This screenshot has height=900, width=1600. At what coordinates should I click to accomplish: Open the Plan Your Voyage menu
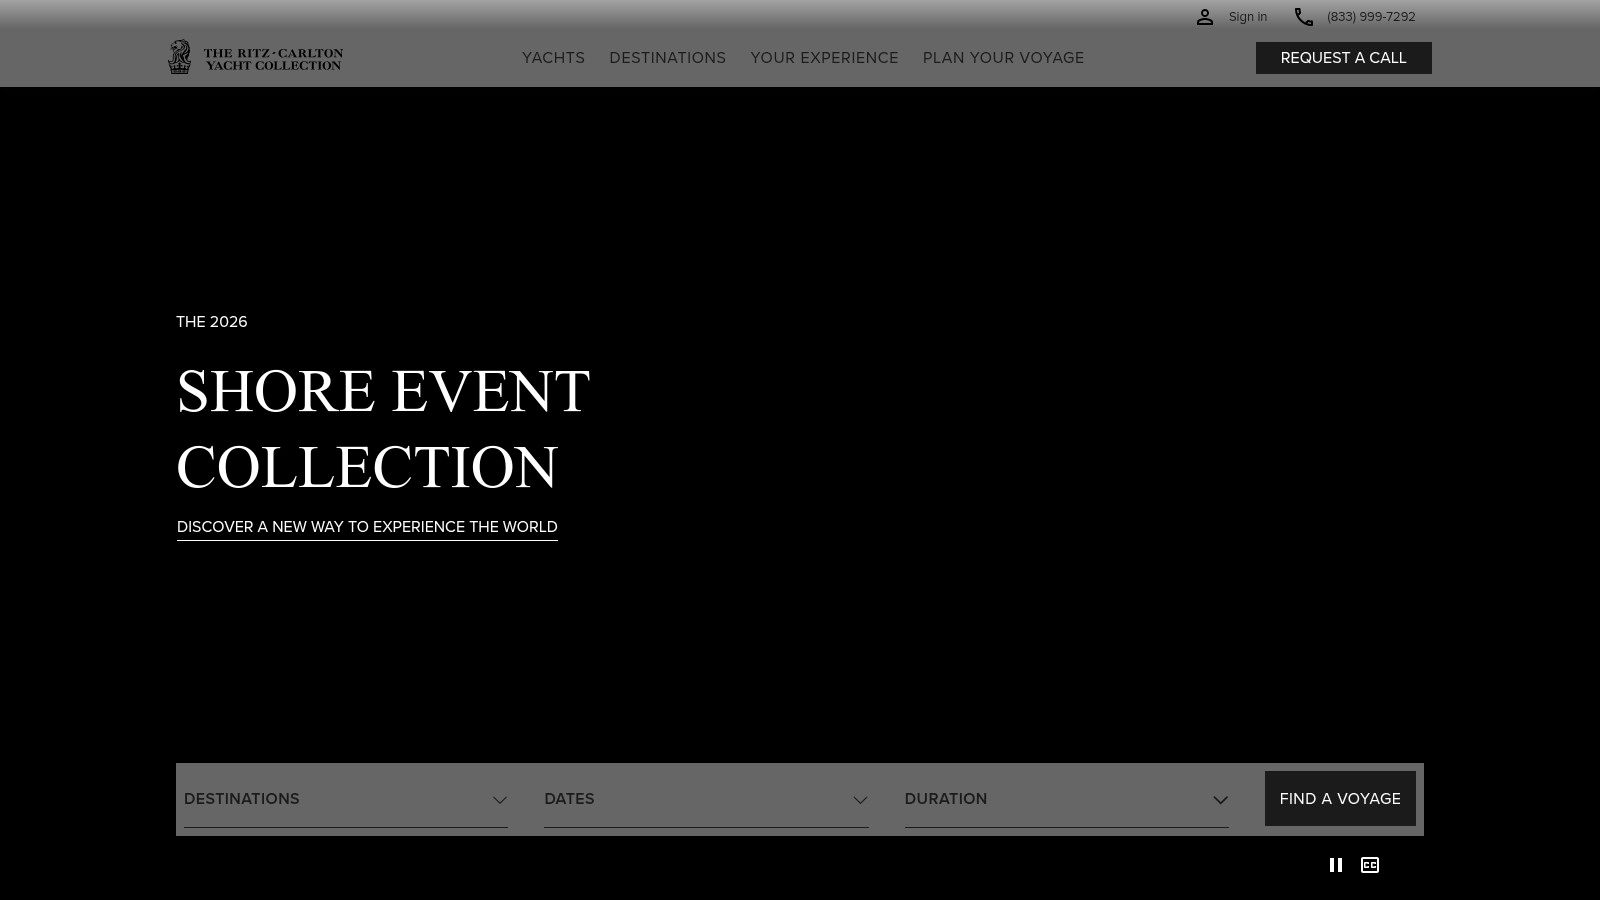[x=1003, y=58]
